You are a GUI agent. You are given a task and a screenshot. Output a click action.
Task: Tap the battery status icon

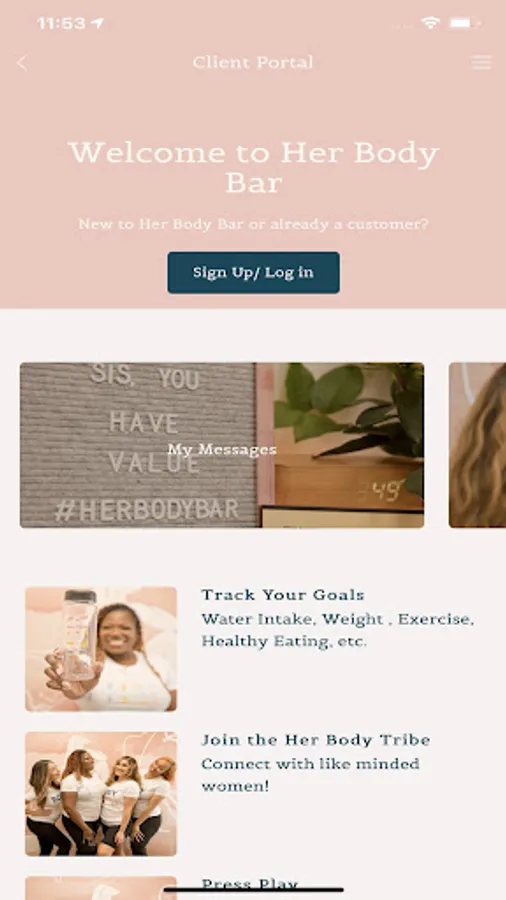(464, 23)
